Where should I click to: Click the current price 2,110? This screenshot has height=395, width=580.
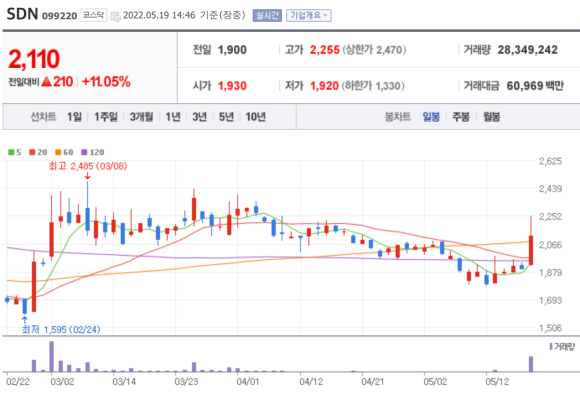[x=34, y=59]
